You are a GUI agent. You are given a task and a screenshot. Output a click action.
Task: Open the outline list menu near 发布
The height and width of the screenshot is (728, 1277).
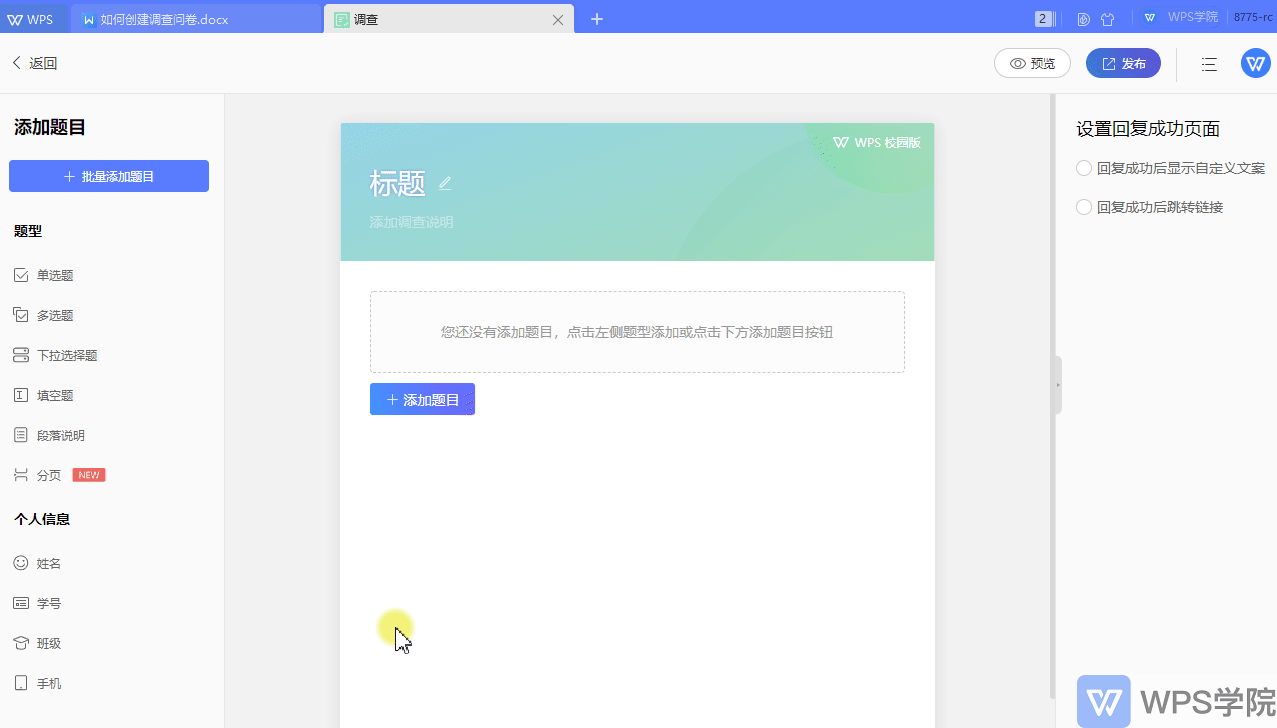click(1208, 63)
